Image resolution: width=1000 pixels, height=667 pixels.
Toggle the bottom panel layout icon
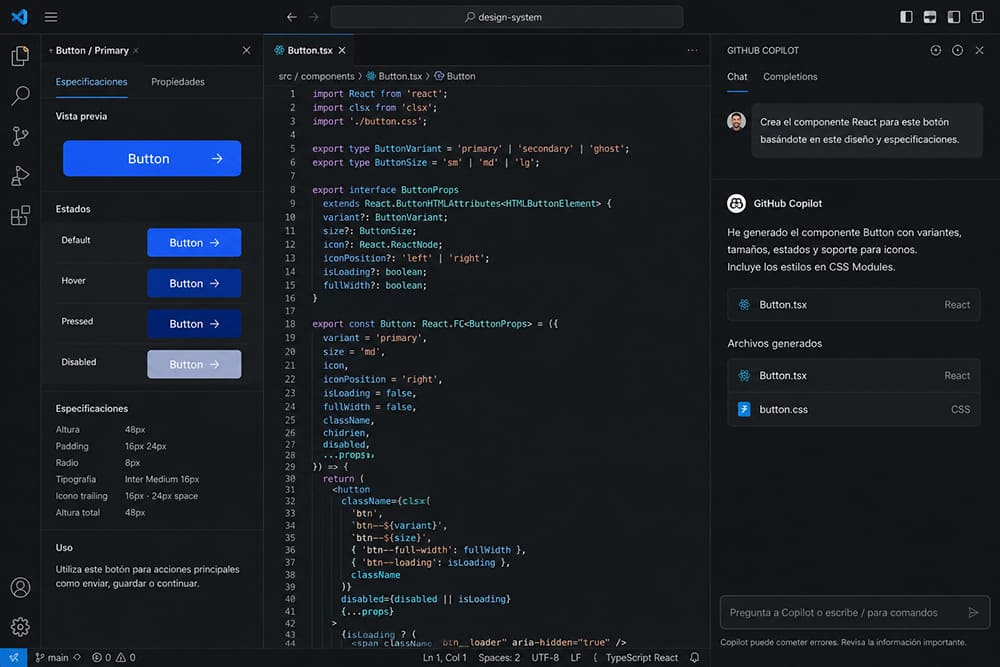point(930,17)
